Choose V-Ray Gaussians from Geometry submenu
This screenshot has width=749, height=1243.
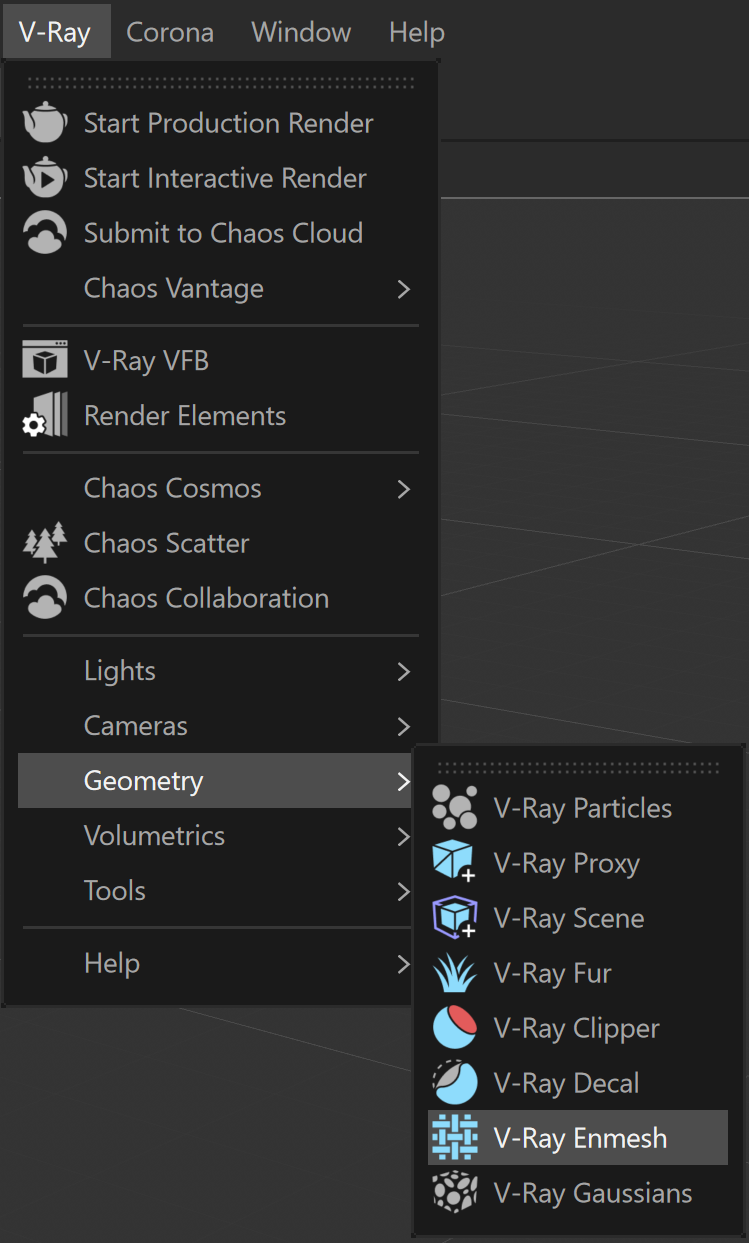tap(578, 1193)
